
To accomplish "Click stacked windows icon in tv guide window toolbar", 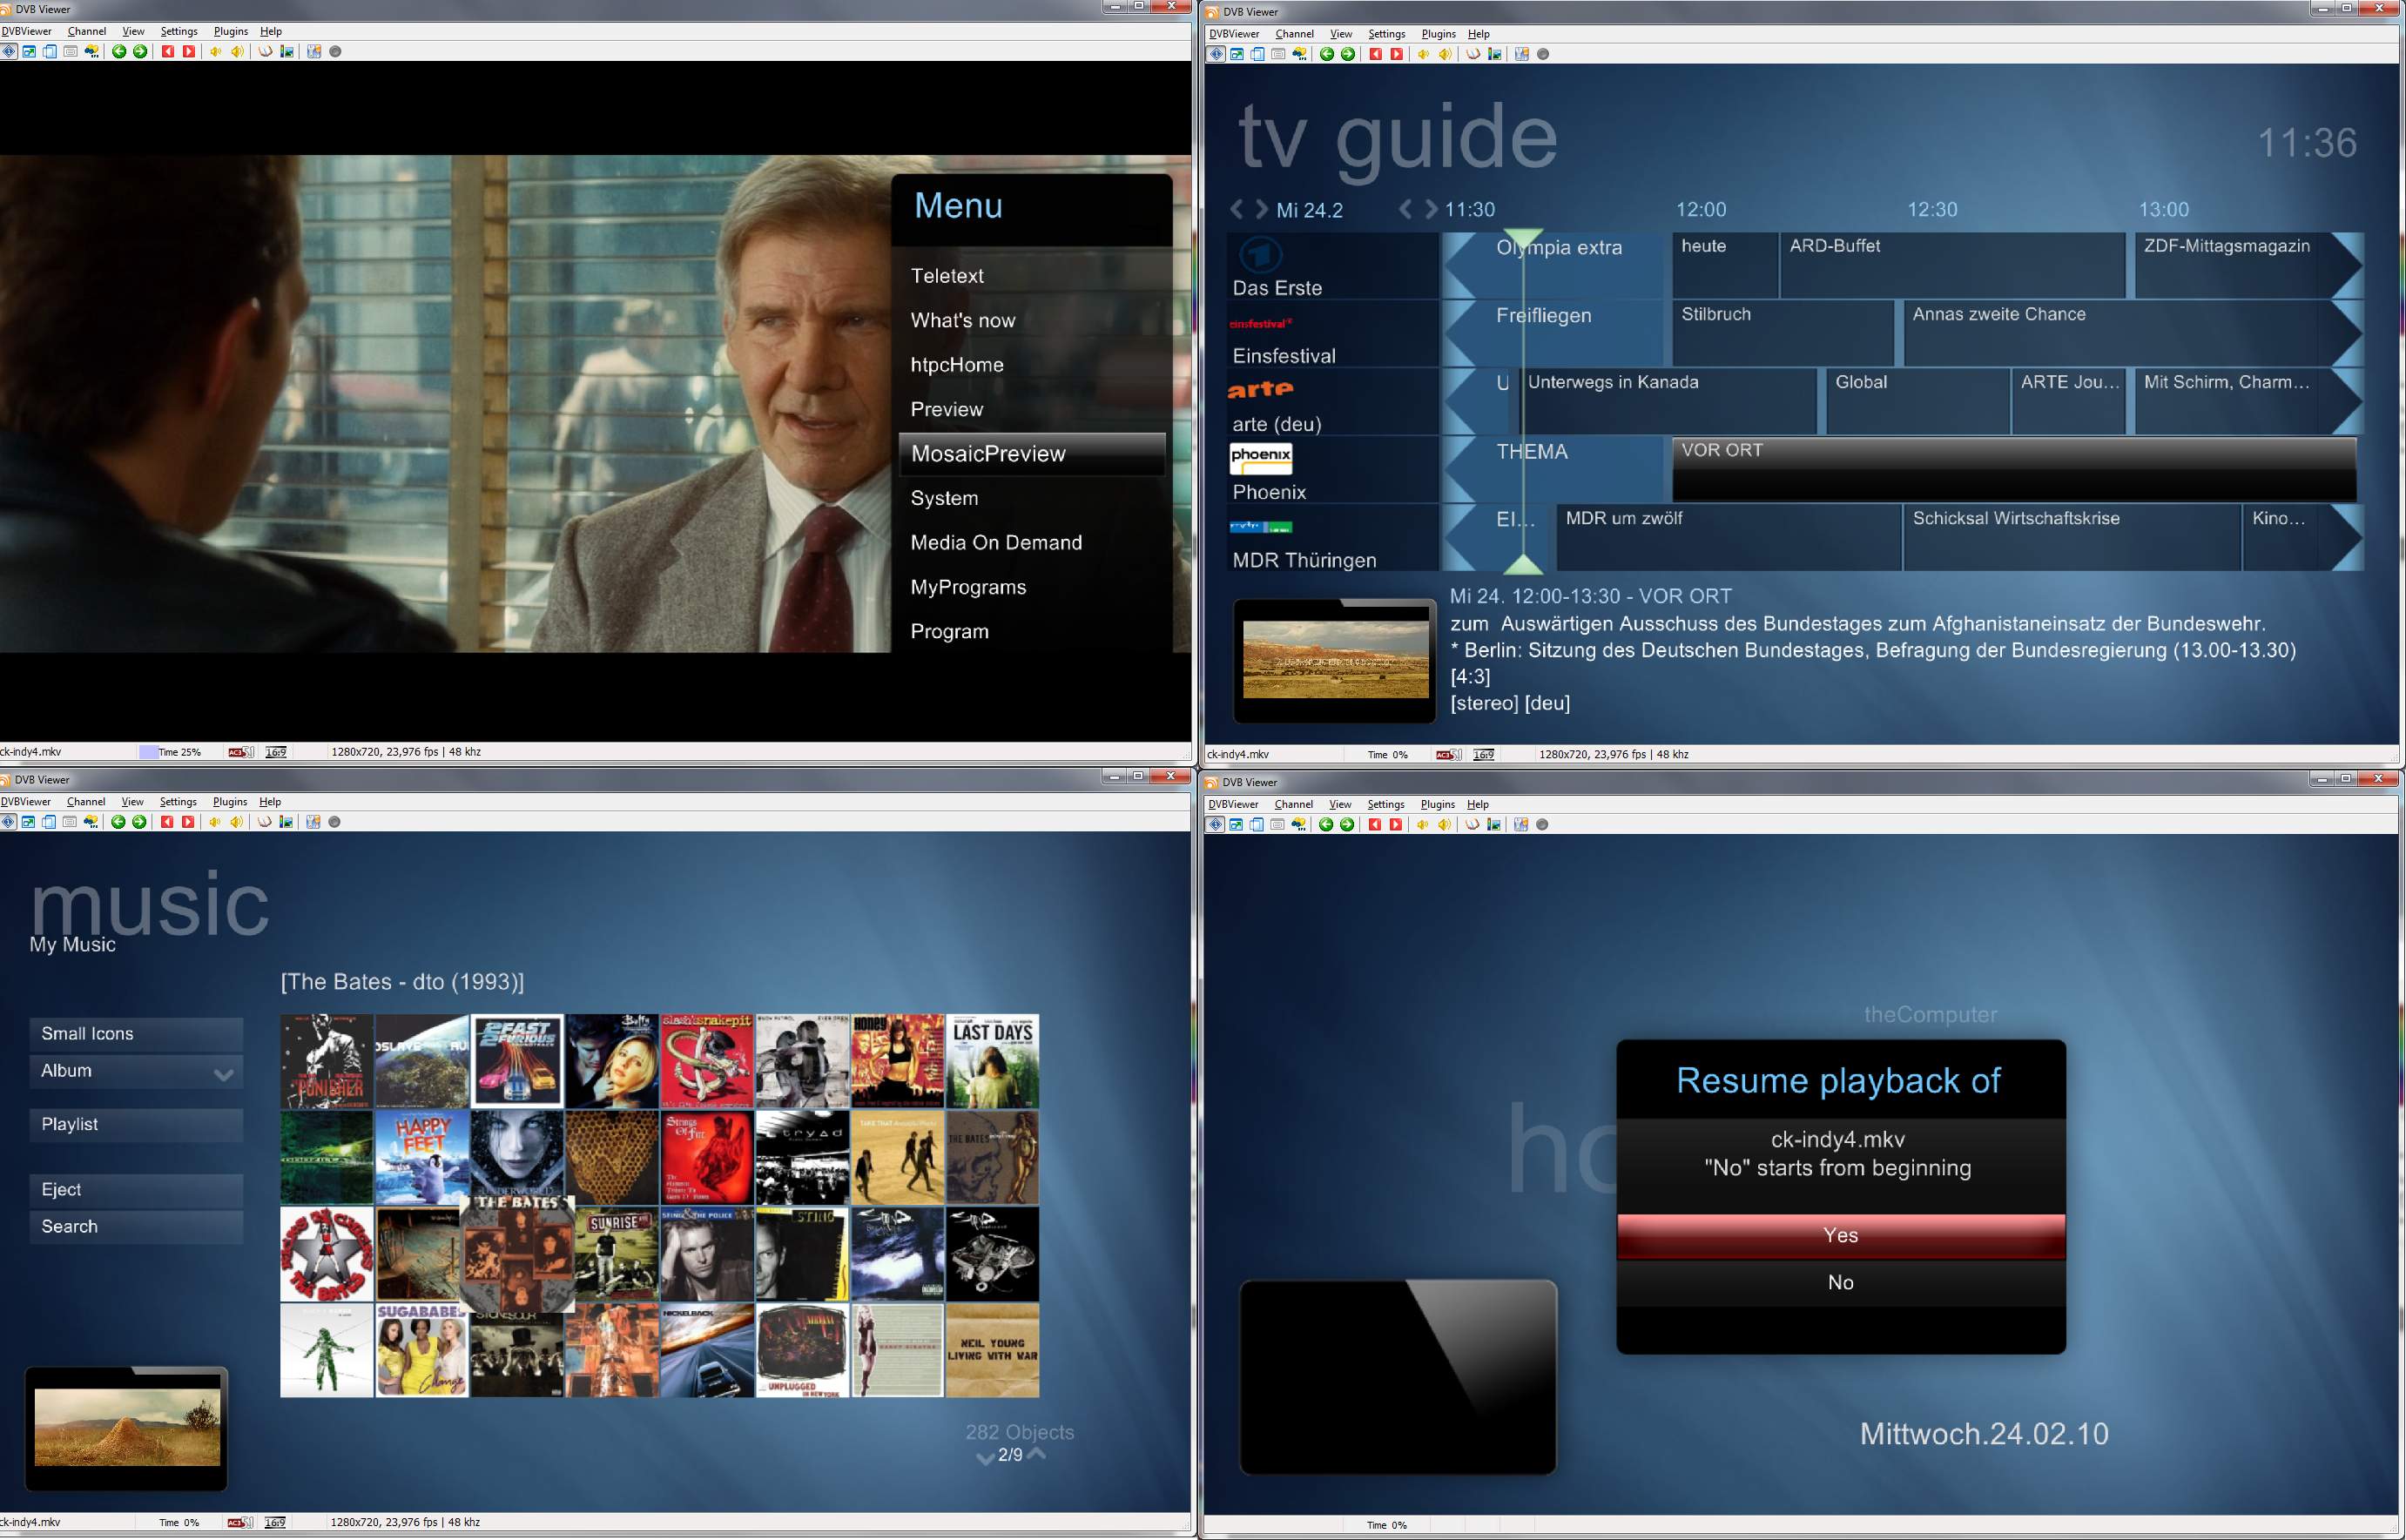I will tap(1258, 54).
